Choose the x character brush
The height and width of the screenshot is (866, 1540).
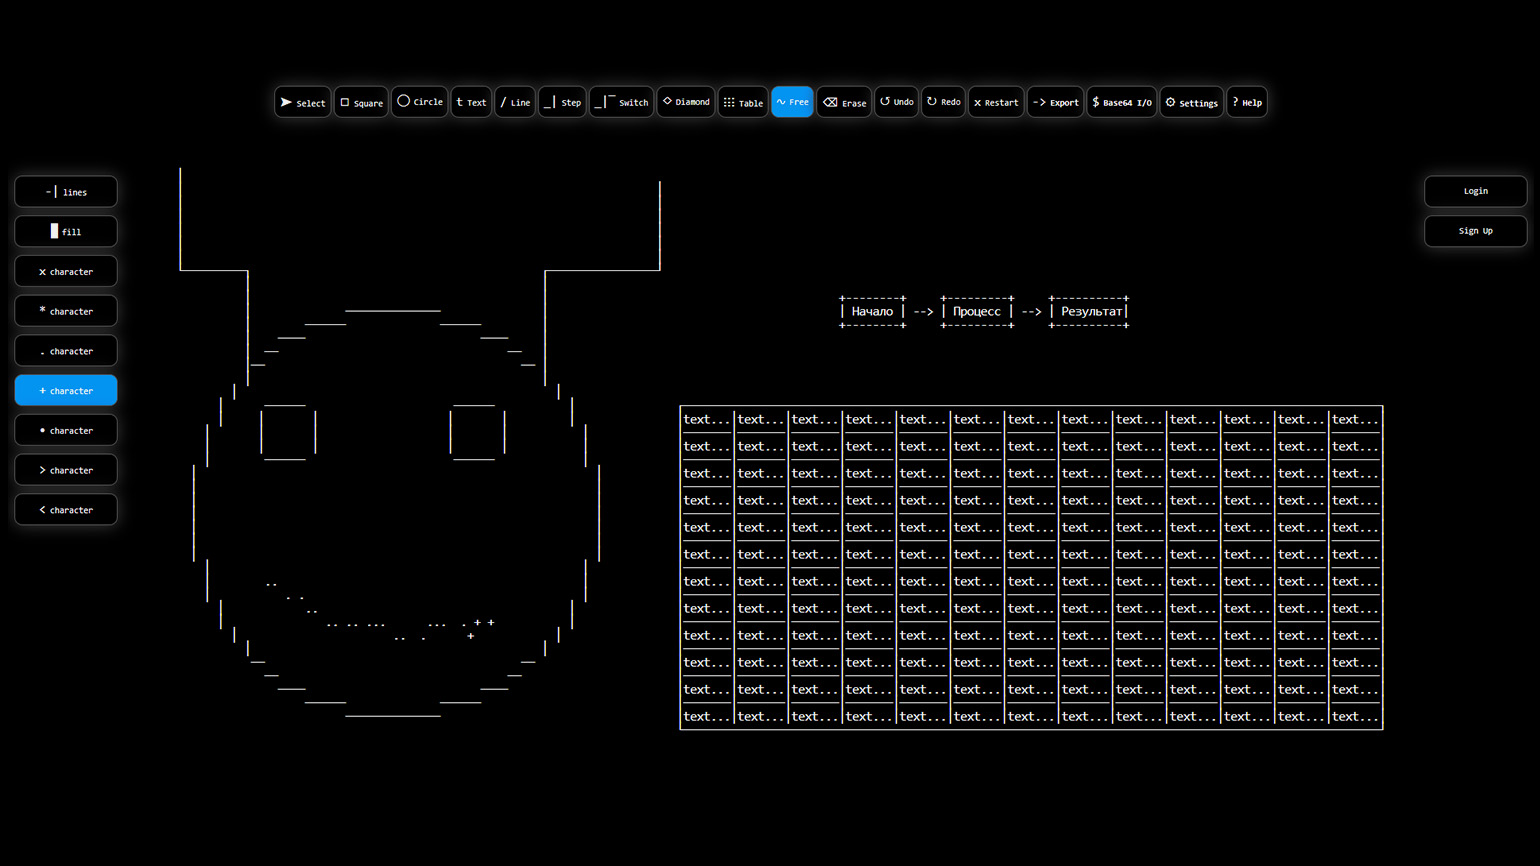(x=66, y=271)
